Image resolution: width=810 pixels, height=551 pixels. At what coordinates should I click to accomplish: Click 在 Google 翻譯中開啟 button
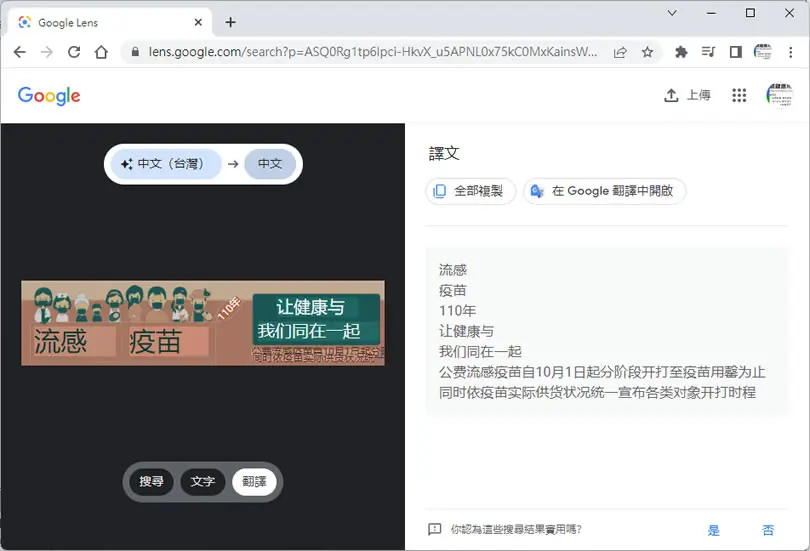click(x=604, y=191)
